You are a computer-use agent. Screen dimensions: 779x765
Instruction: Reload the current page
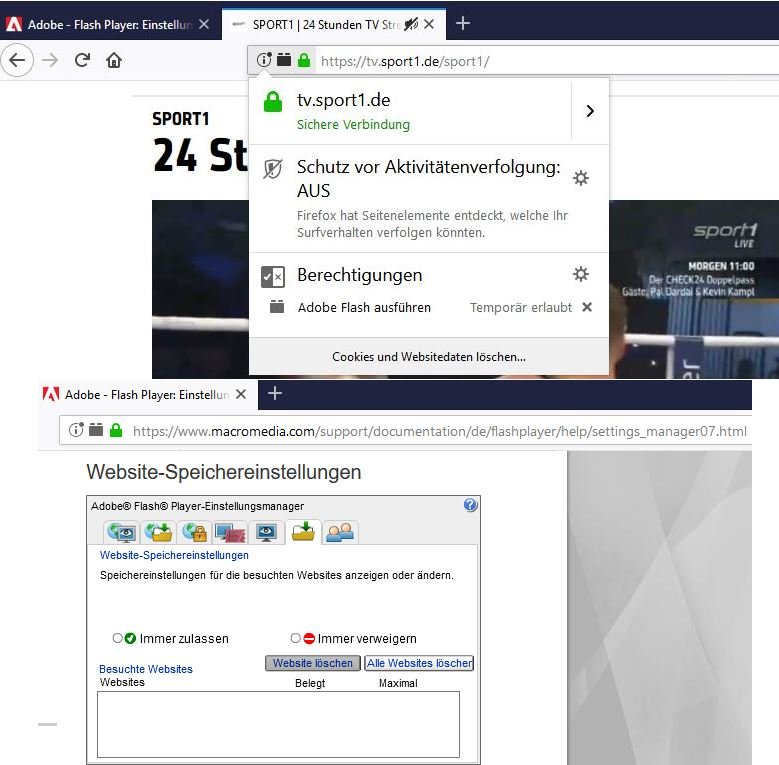coord(82,60)
